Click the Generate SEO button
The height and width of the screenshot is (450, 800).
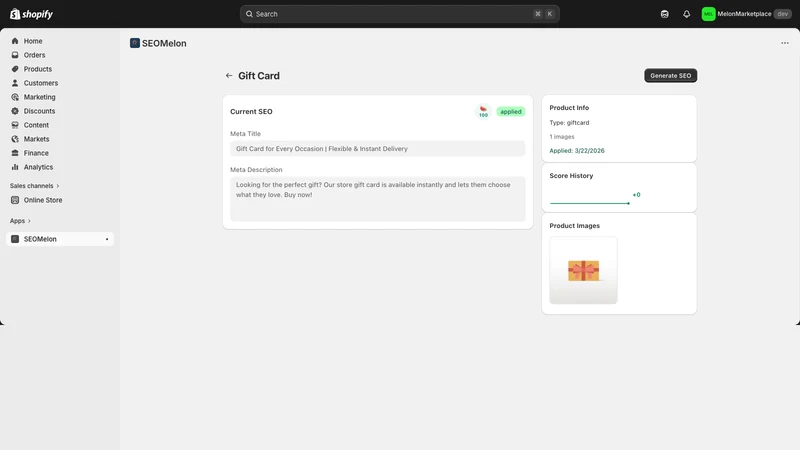pyautogui.click(x=670, y=76)
